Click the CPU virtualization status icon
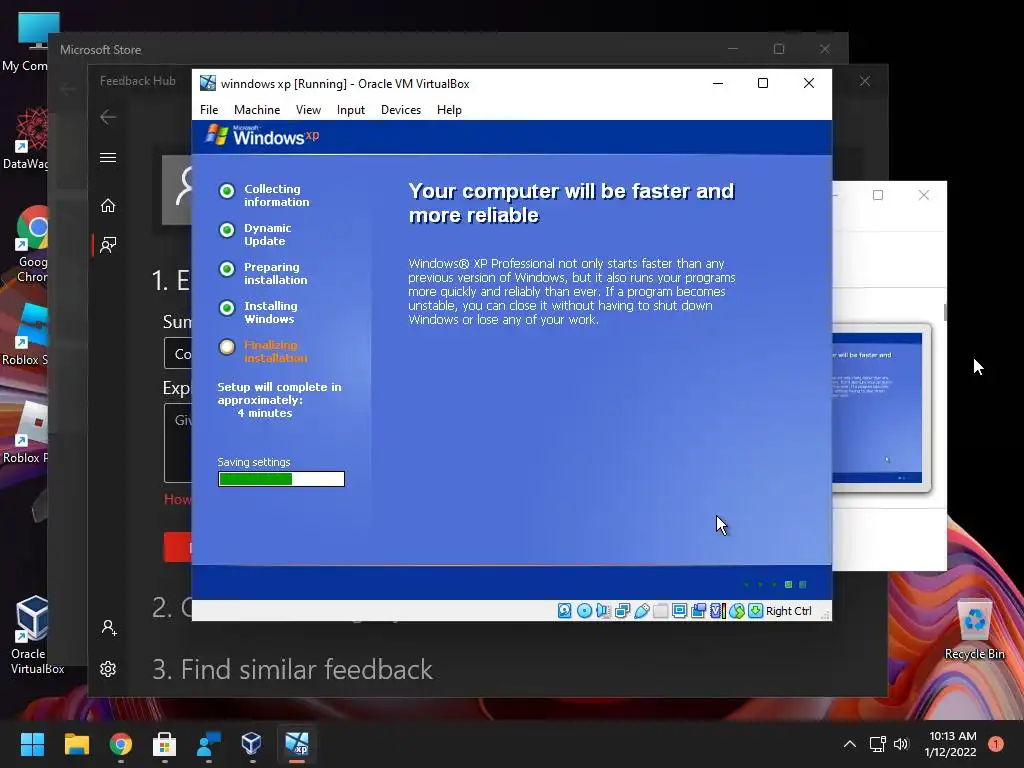The height and width of the screenshot is (768, 1024). click(718, 611)
